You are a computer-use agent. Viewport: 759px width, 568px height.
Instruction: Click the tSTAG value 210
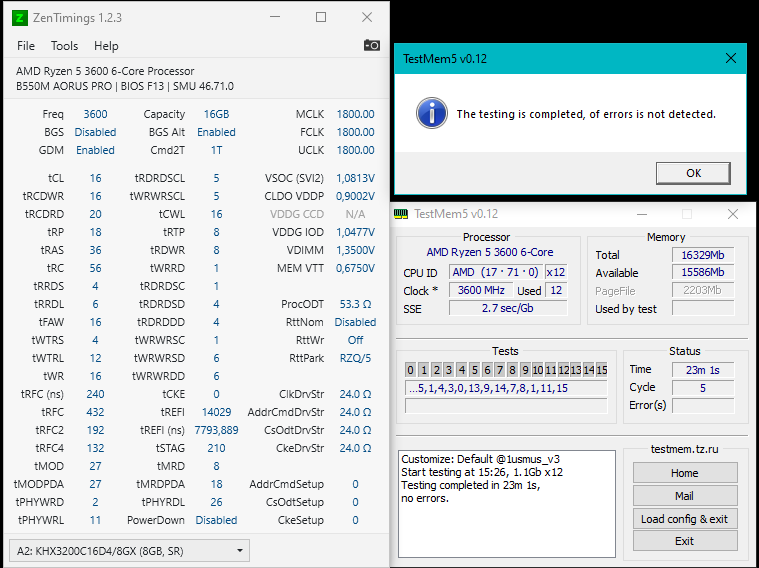(x=216, y=448)
